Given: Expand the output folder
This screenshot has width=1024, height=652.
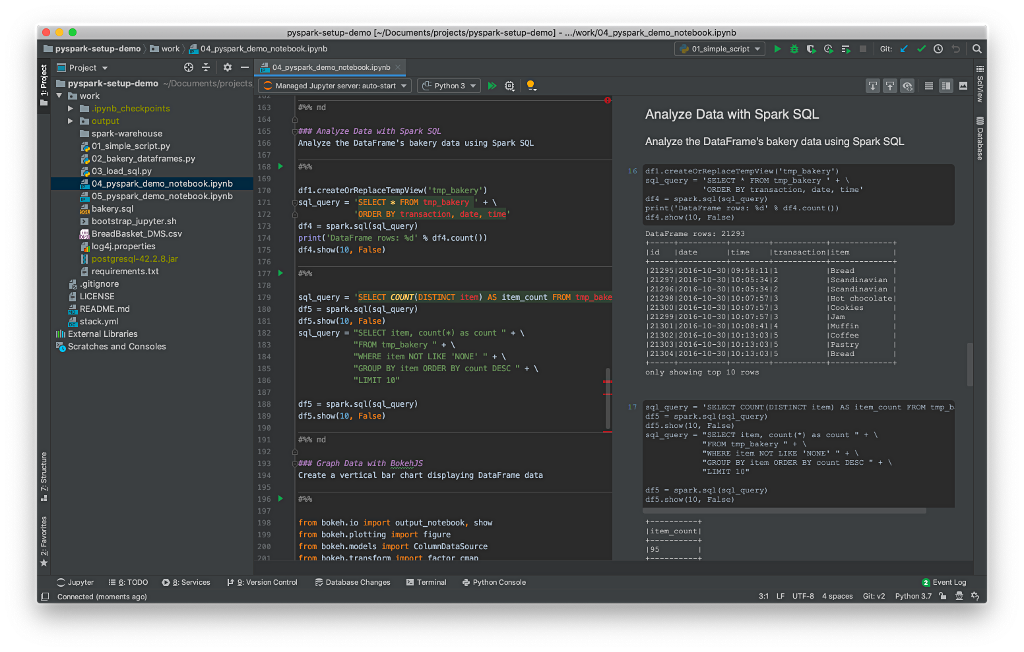Looking at the screenshot, I should click(71, 121).
